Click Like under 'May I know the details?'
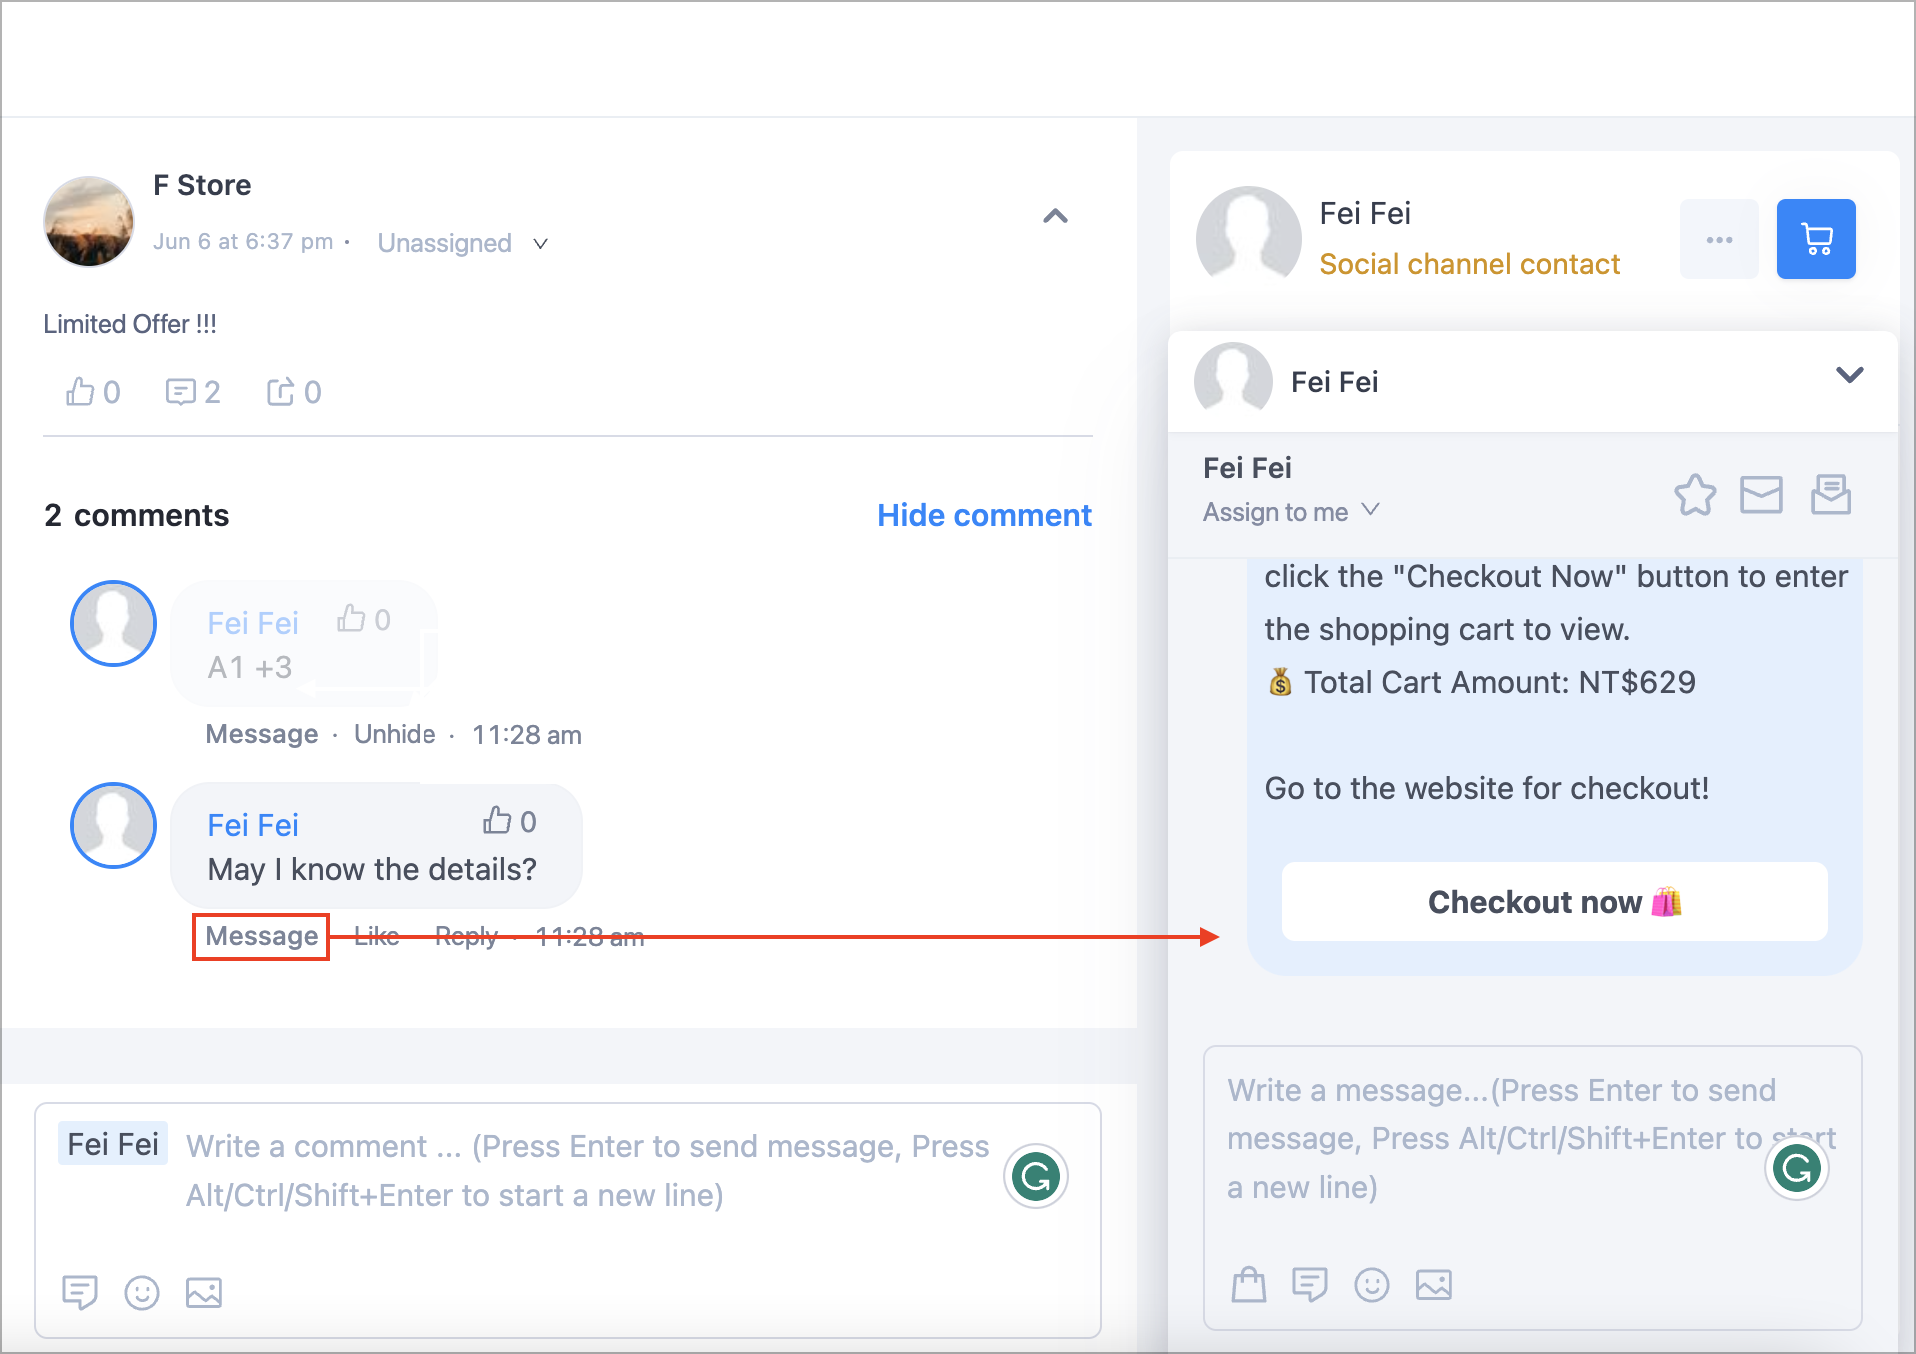This screenshot has width=1916, height=1354. click(376, 936)
